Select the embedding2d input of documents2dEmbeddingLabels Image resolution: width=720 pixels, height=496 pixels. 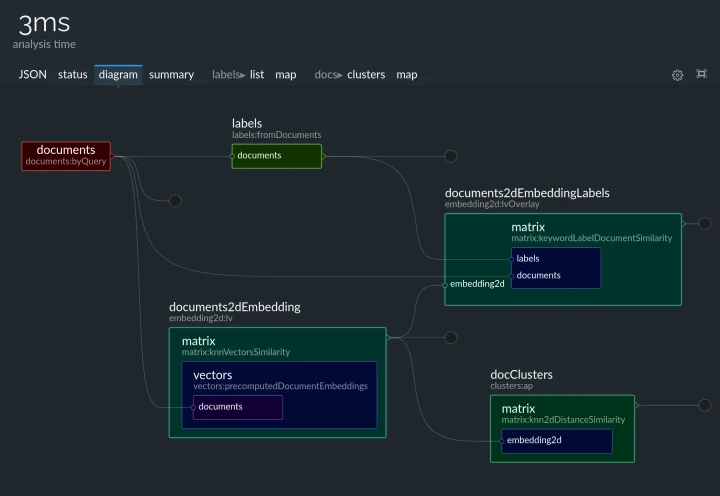click(477, 284)
